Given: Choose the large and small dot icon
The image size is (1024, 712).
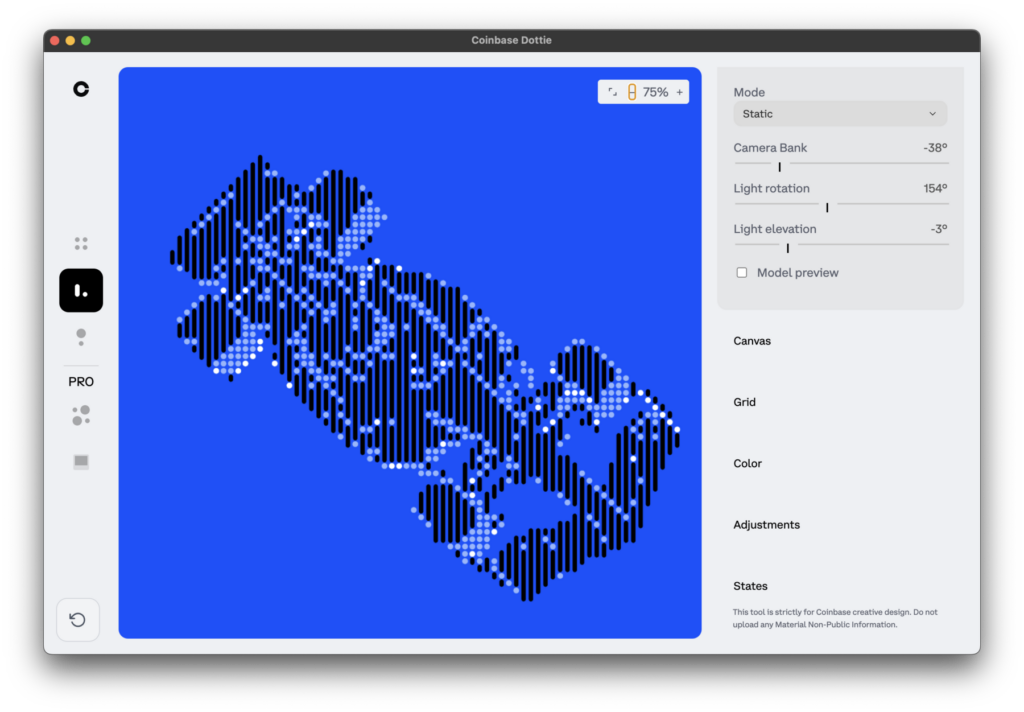Looking at the screenshot, I should coord(81,336).
